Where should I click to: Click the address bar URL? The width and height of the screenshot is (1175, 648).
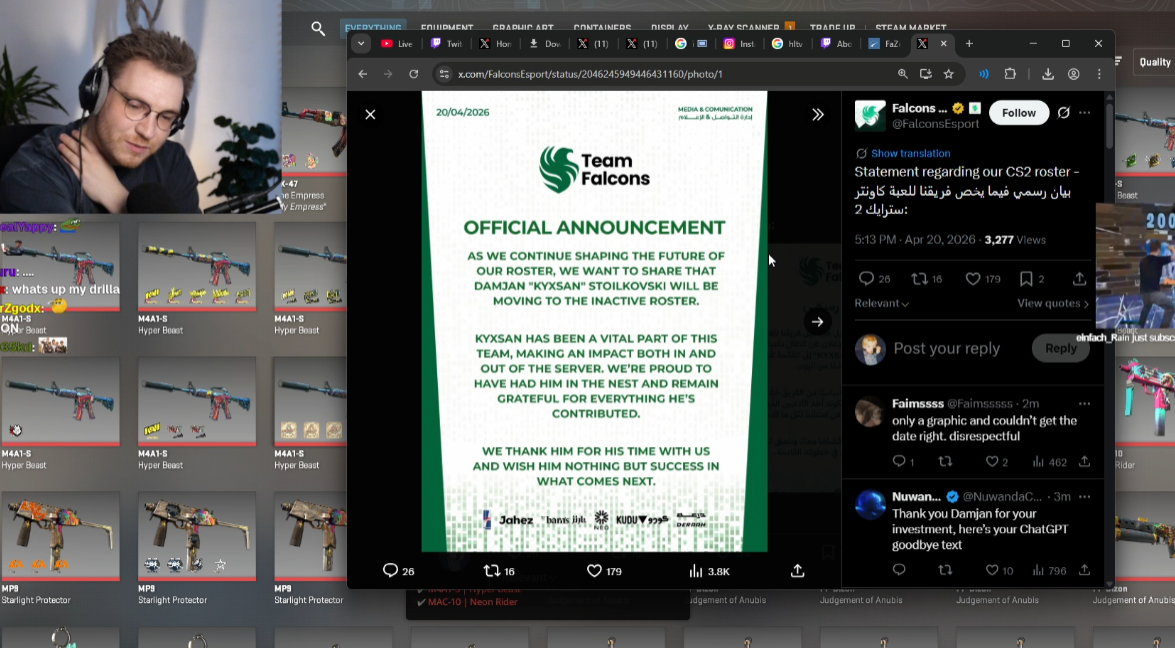click(590, 74)
